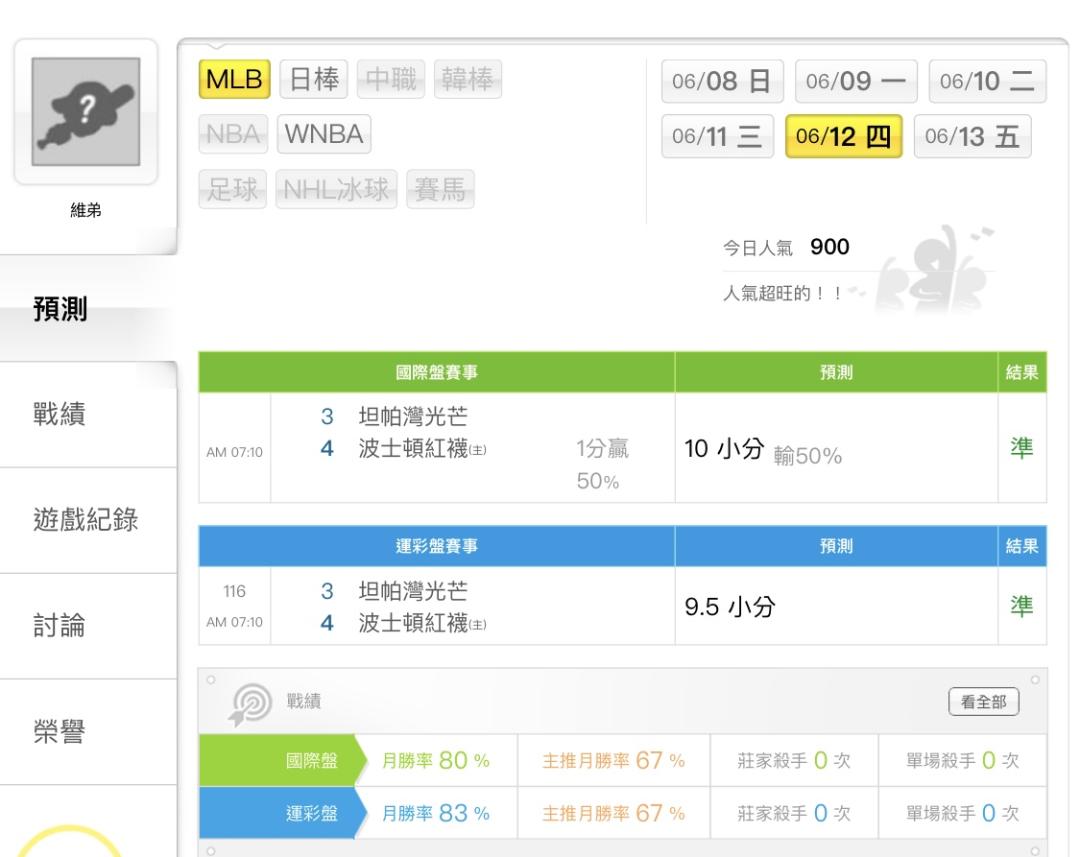Click 單場殺手 0 次 in 運彩盤 row
Image resolution: width=1080 pixels, height=857 pixels.
click(962, 813)
